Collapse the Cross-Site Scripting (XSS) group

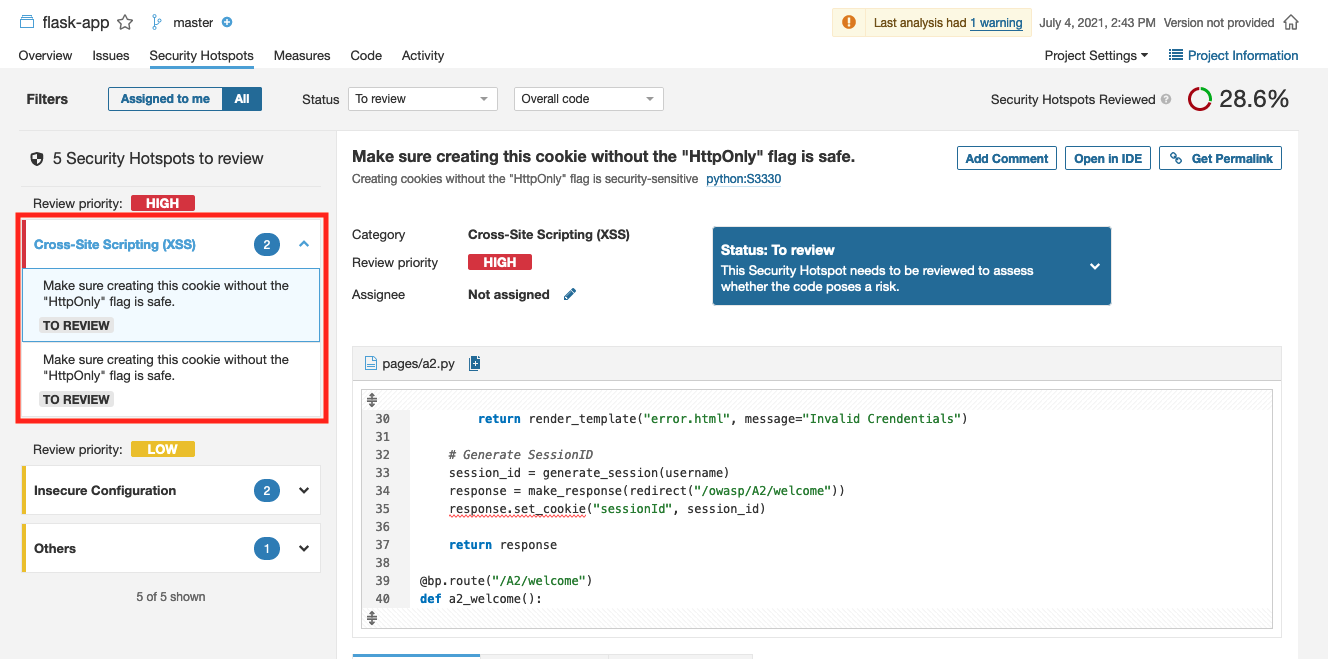(304, 244)
